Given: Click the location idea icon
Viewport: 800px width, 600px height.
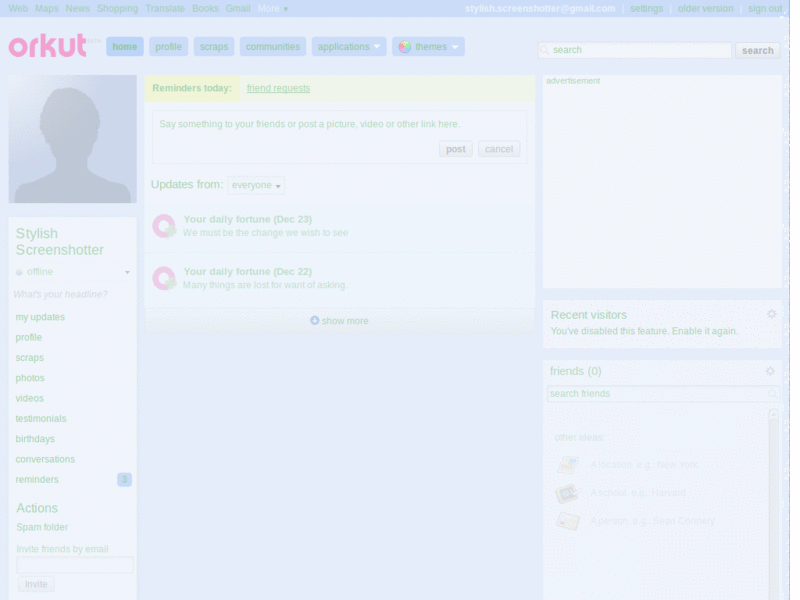Looking at the screenshot, I should tap(567, 465).
